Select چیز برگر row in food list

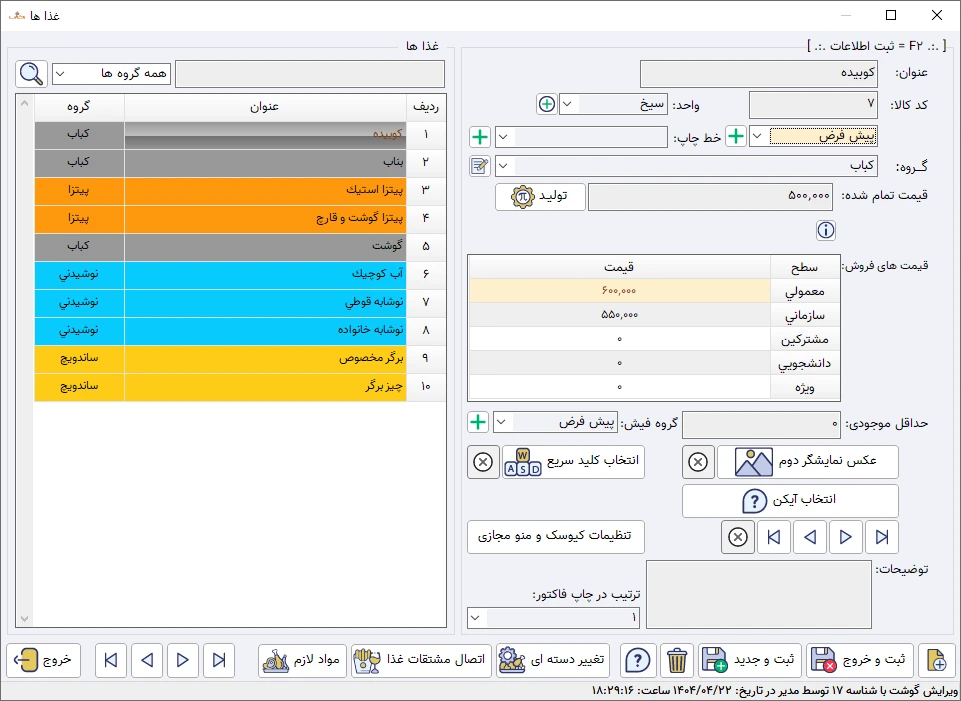[240, 386]
